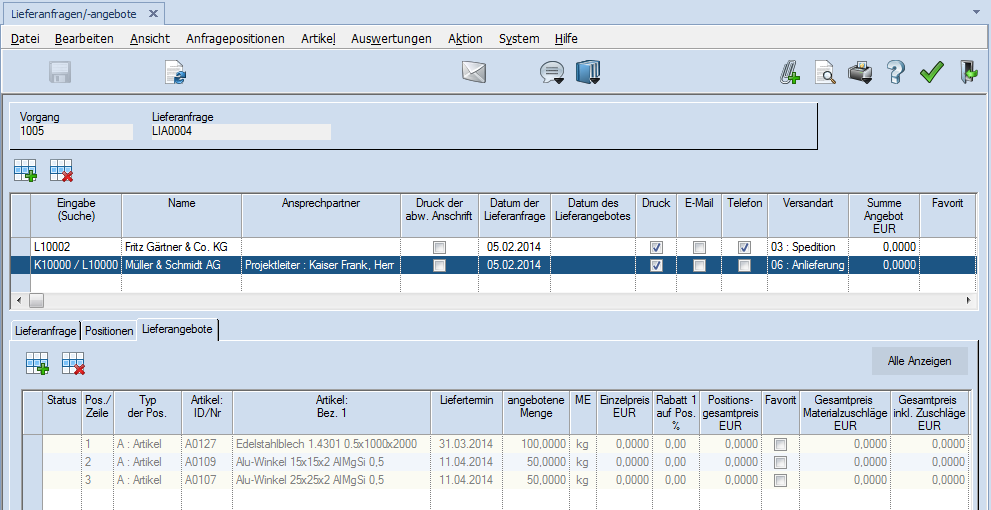Expand the speech bubble notes dropdown
991x510 pixels.
pyautogui.click(x=552, y=73)
